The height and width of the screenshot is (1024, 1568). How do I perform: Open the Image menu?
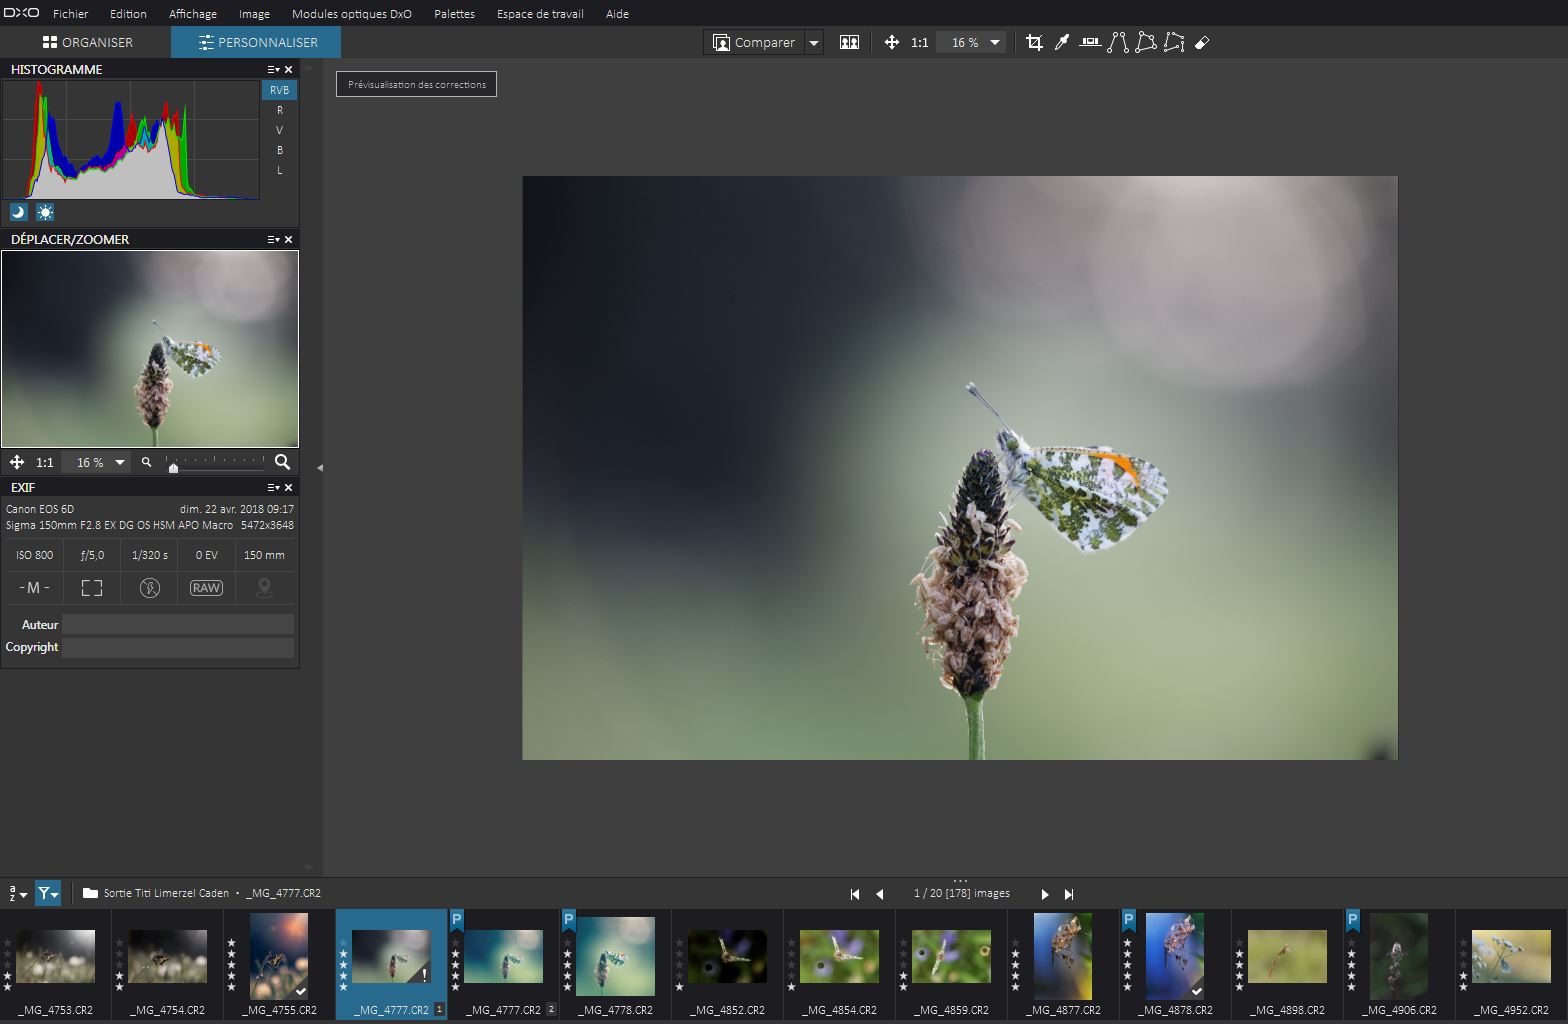pos(254,14)
